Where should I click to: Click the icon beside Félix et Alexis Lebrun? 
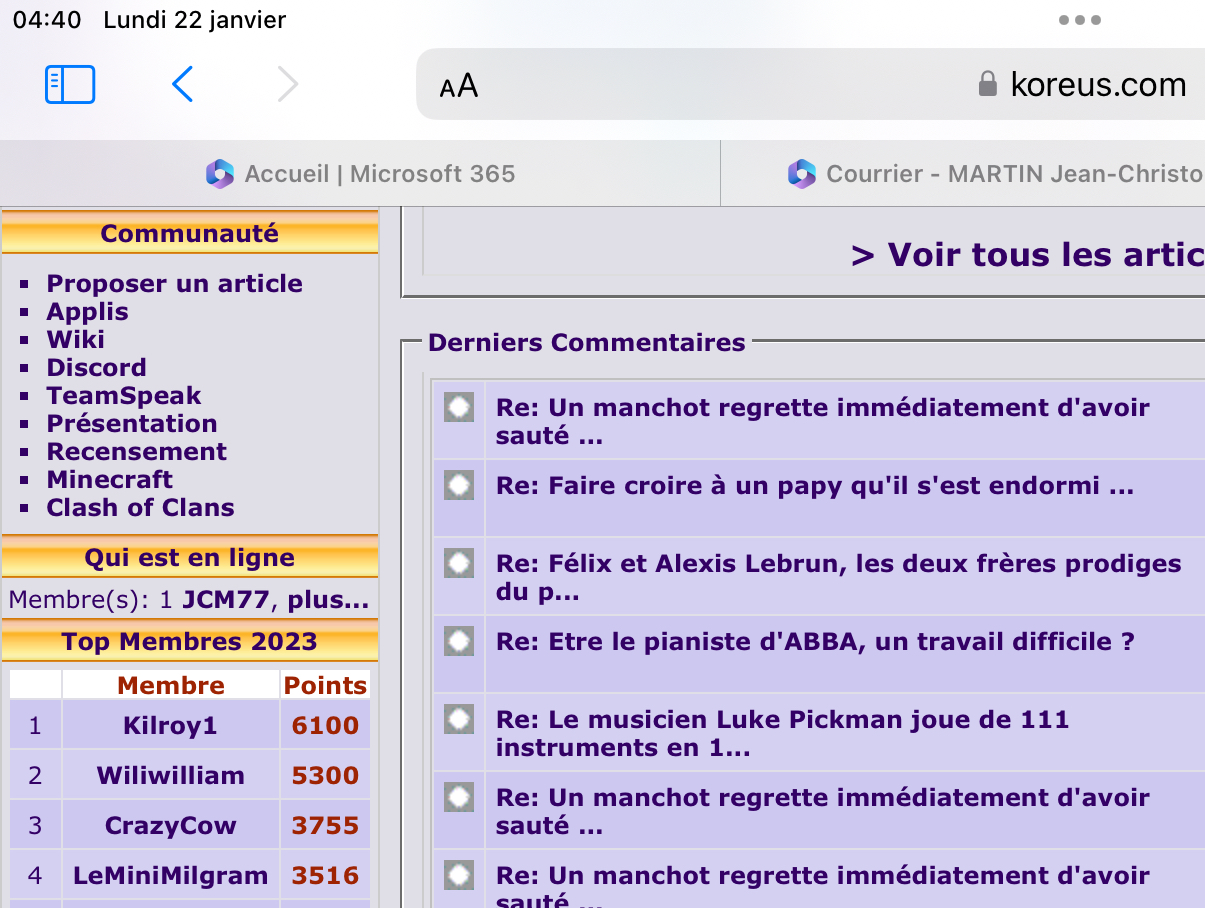pyautogui.click(x=459, y=563)
